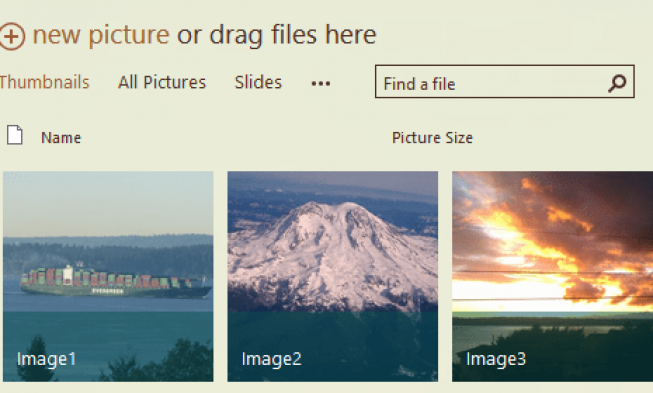Select the sunset clouds photo thumbnail

[x=553, y=276]
